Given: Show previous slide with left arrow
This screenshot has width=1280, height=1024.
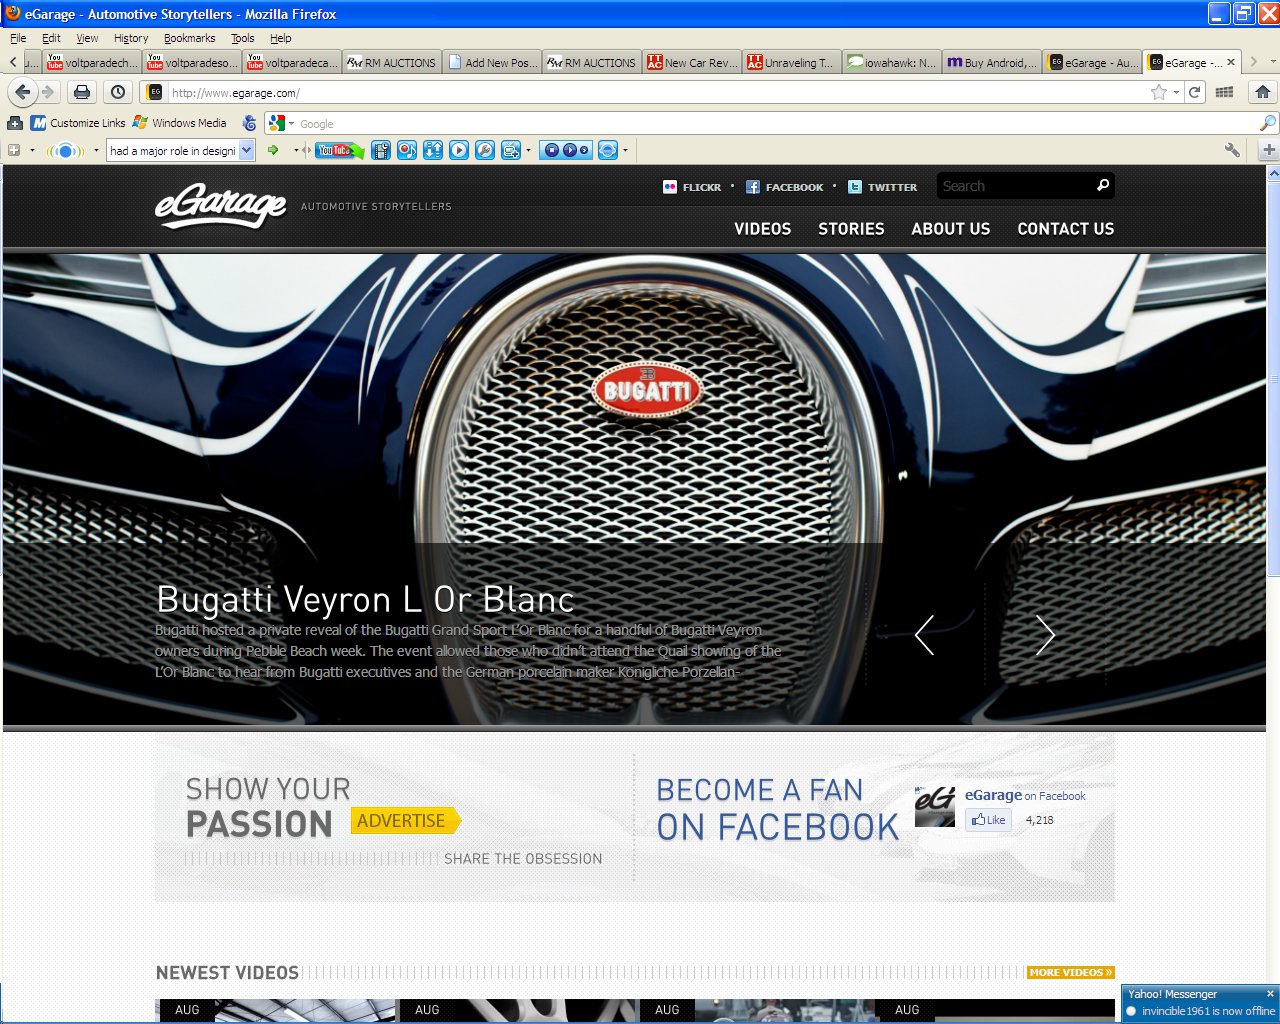Looking at the screenshot, I should click(925, 635).
